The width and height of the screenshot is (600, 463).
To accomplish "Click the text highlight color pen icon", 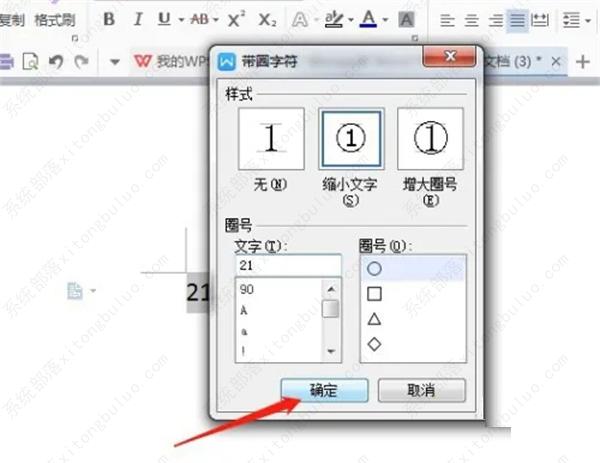I will coord(334,19).
